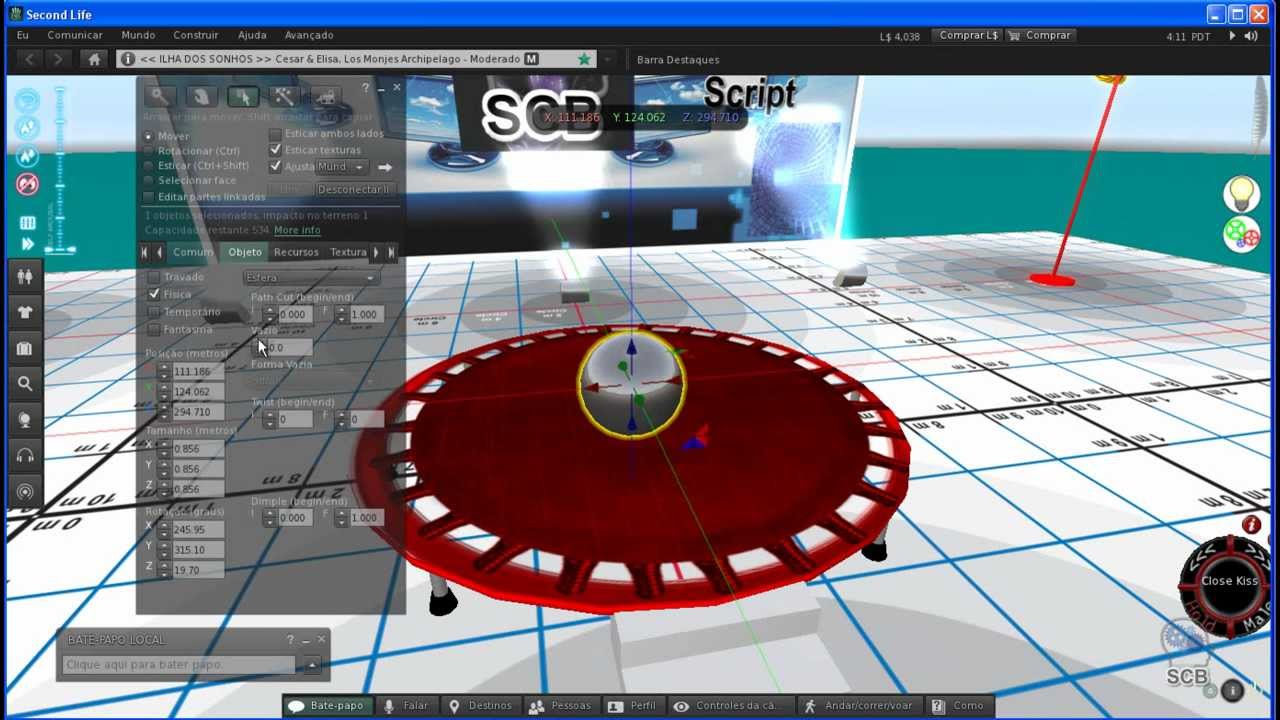1280x720 pixels.
Task: Open the Eu menu
Action: click(23, 35)
